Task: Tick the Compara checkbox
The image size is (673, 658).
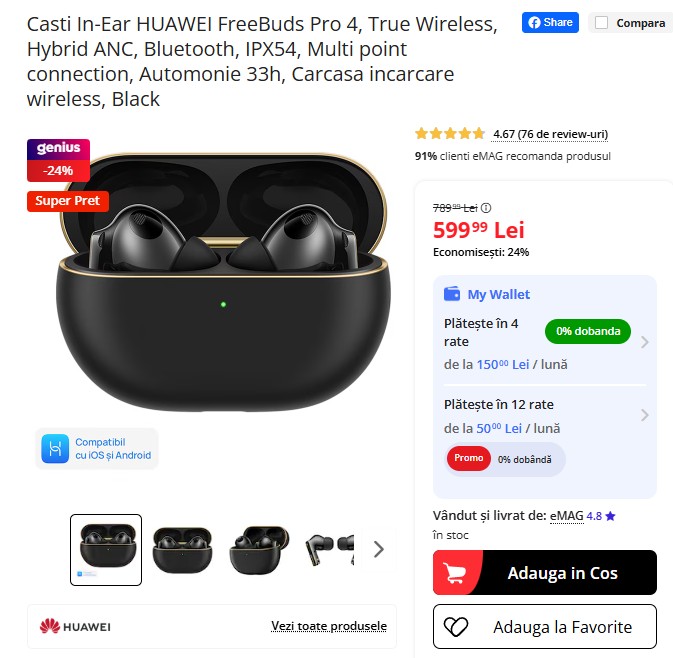Action: click(x=601, y=23)
